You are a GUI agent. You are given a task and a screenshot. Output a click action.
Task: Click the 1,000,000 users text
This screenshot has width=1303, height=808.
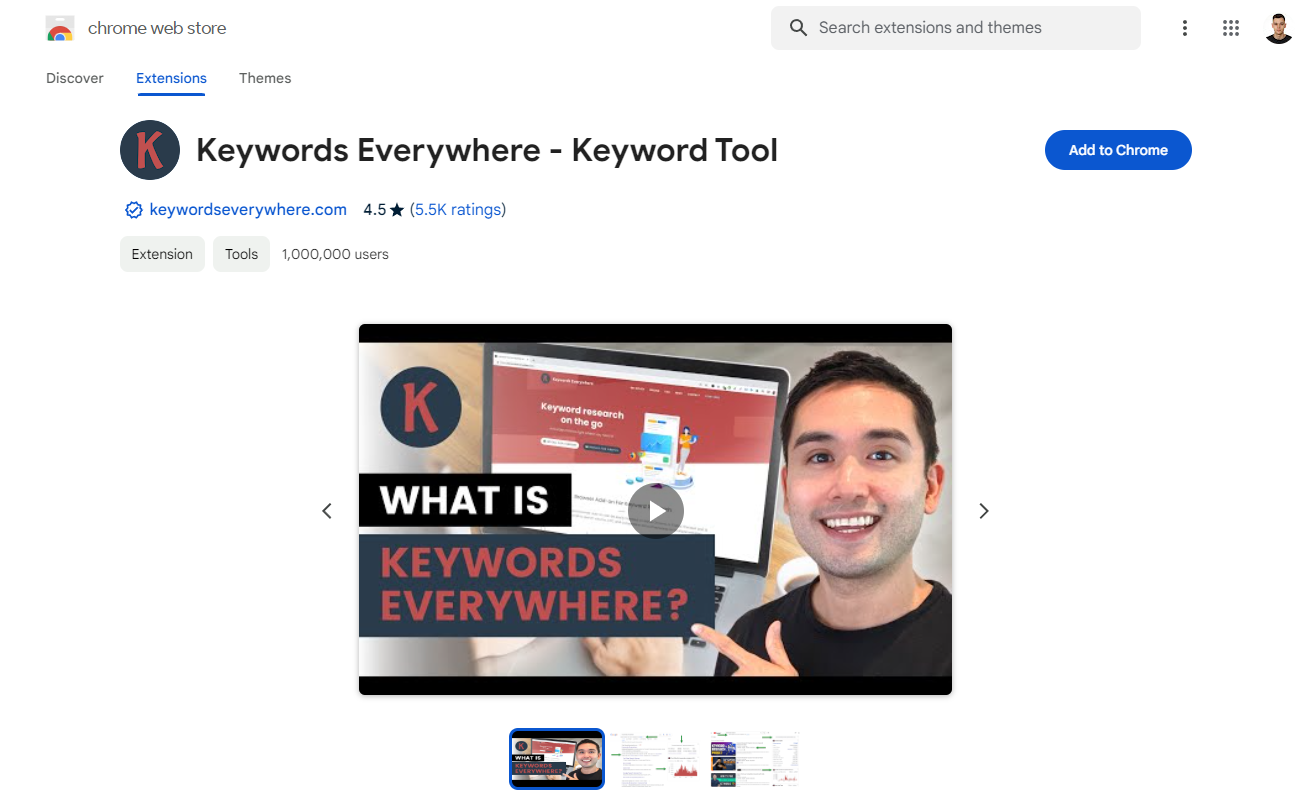coord(335,254)
